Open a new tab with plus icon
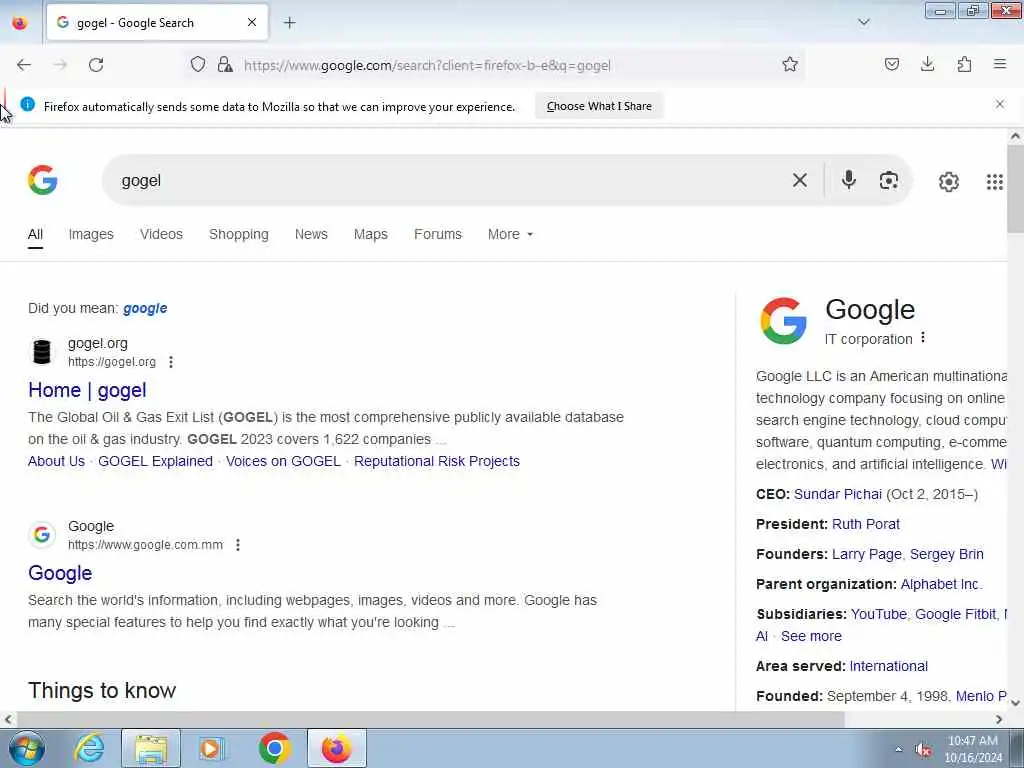The height and width of the screenshot is (768, 1024). pos(289,23)
